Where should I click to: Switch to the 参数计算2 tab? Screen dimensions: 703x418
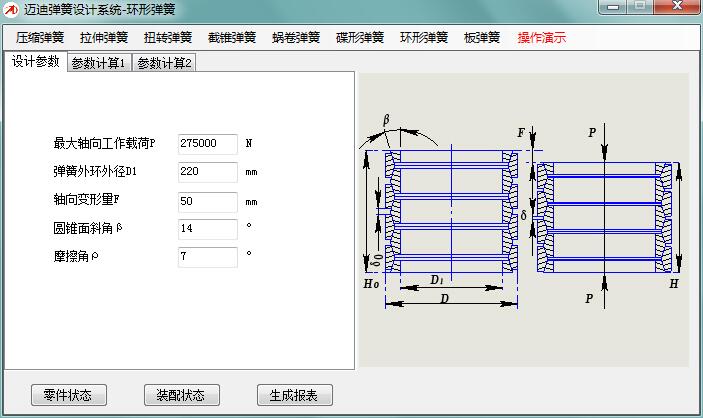(164, 63)
